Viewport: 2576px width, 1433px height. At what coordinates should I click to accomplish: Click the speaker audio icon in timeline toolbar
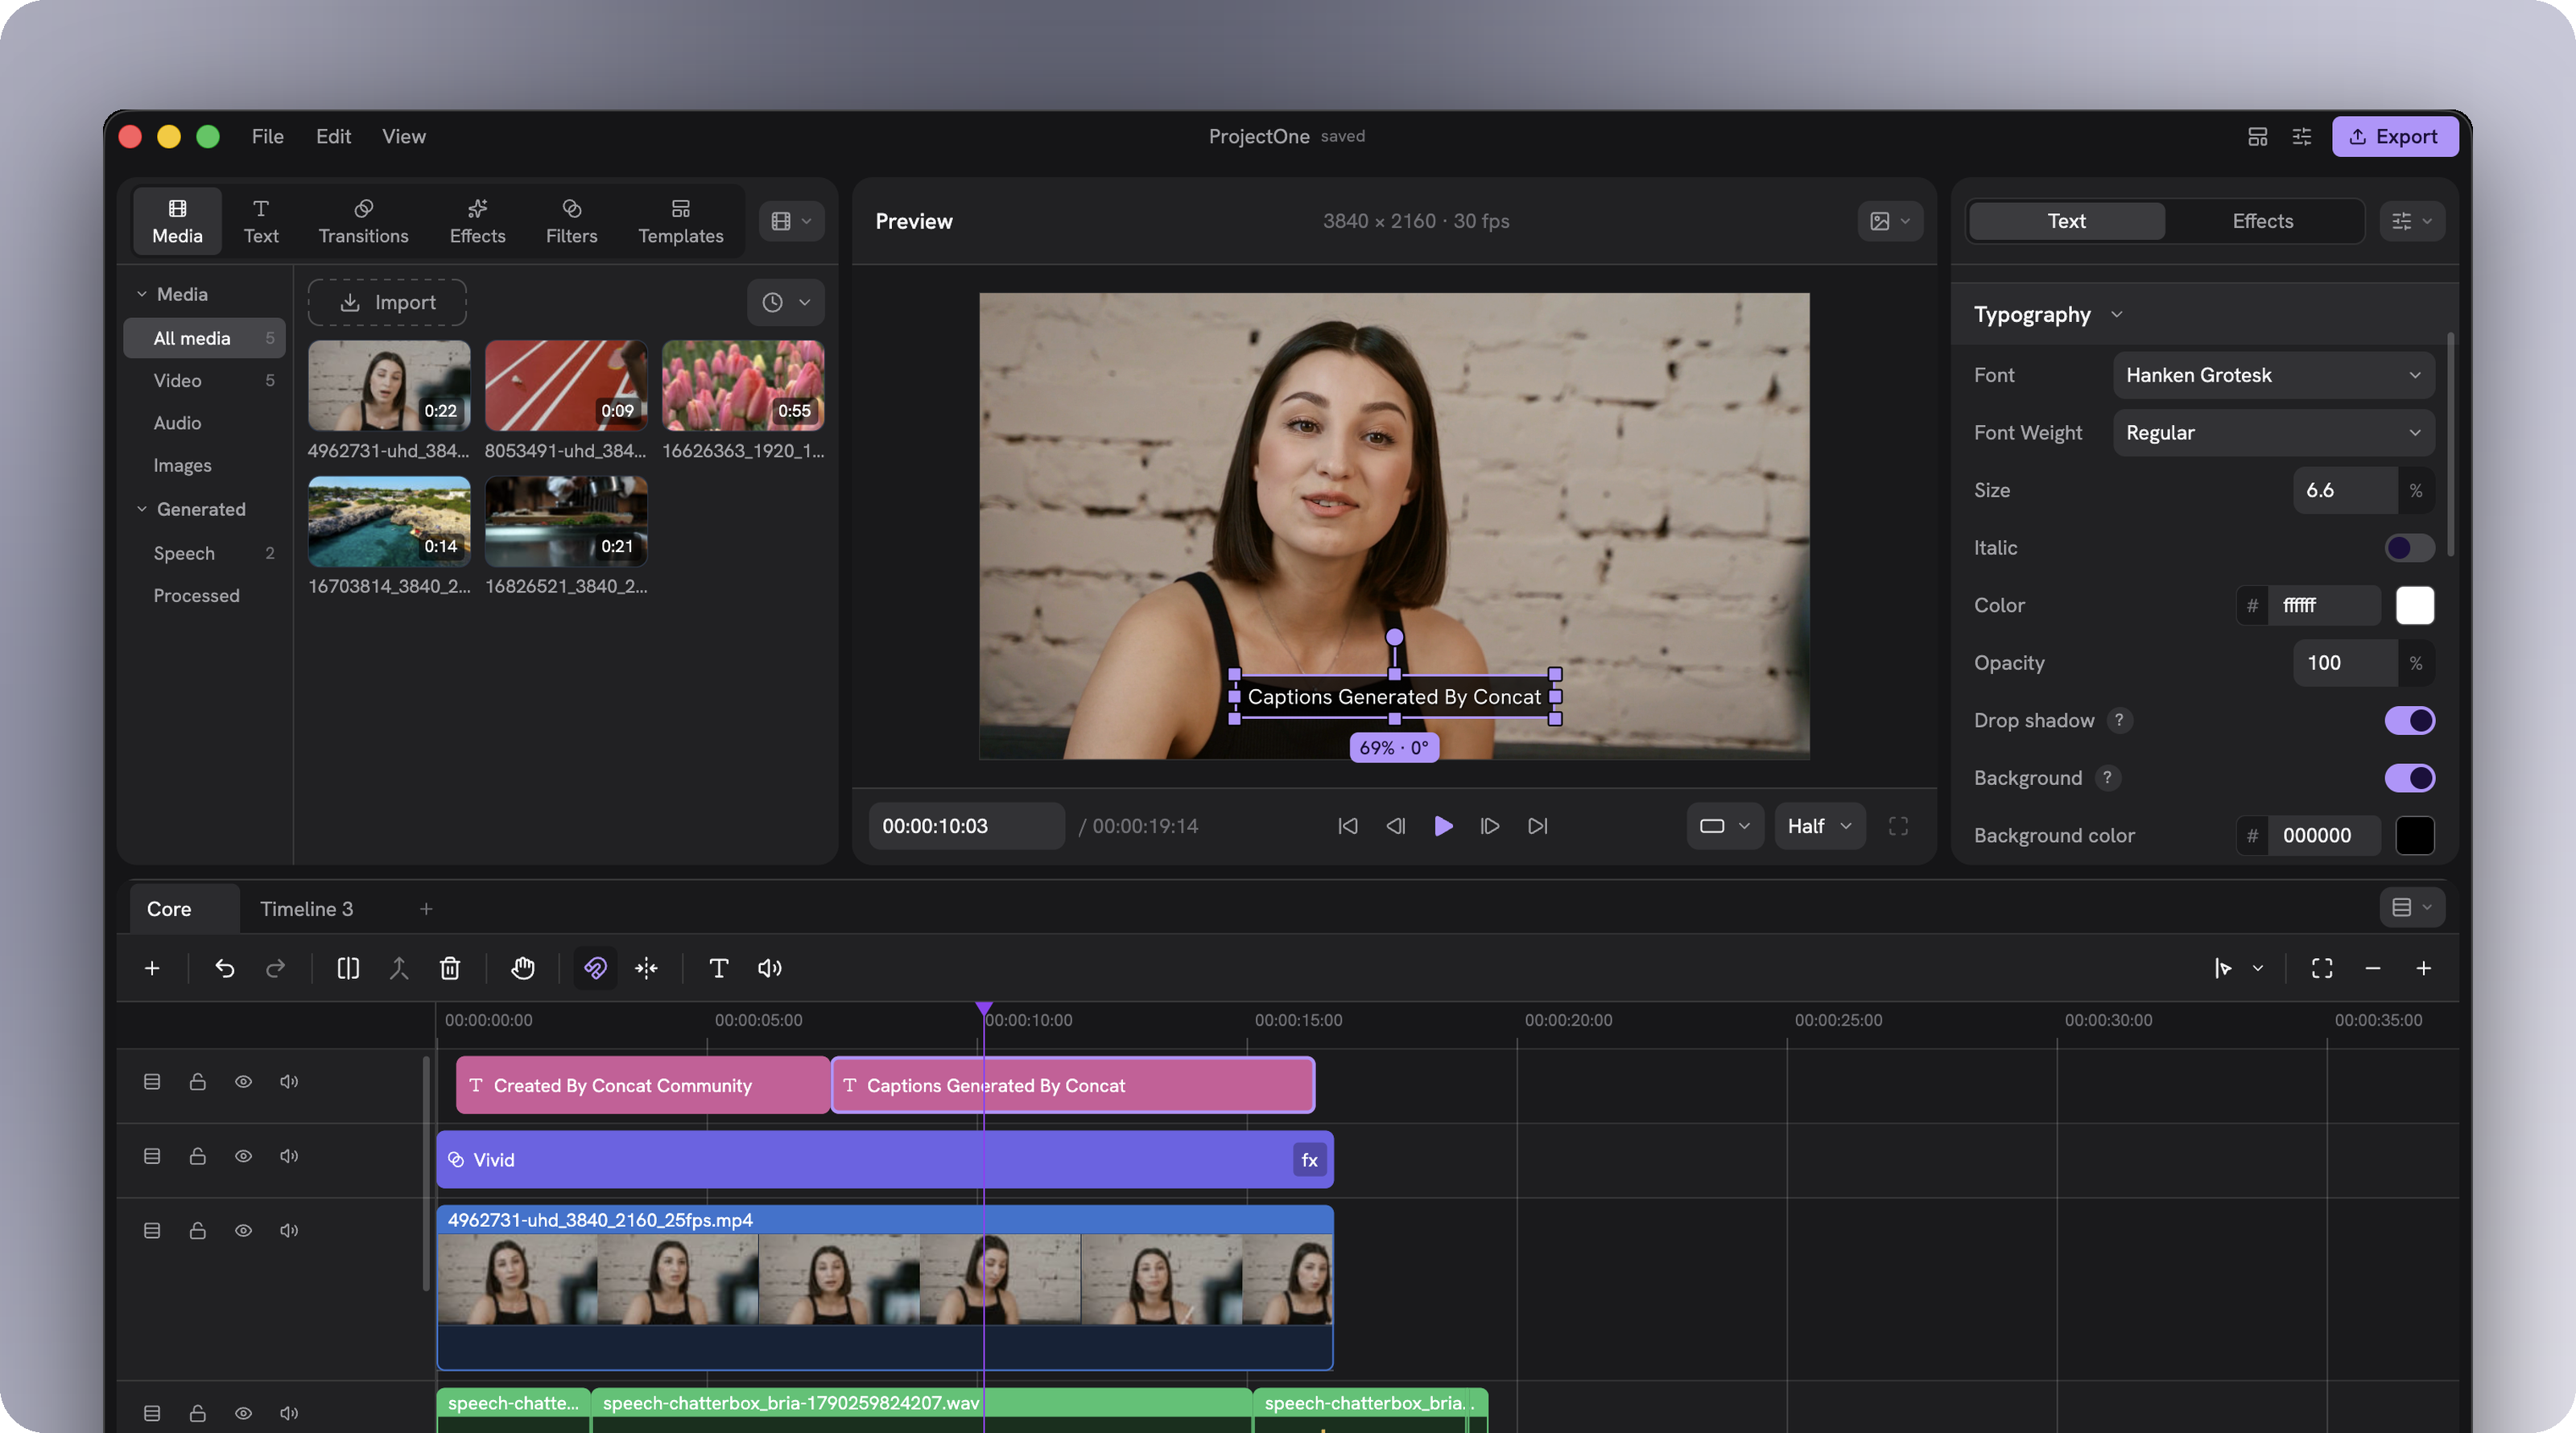pos(769,968)
